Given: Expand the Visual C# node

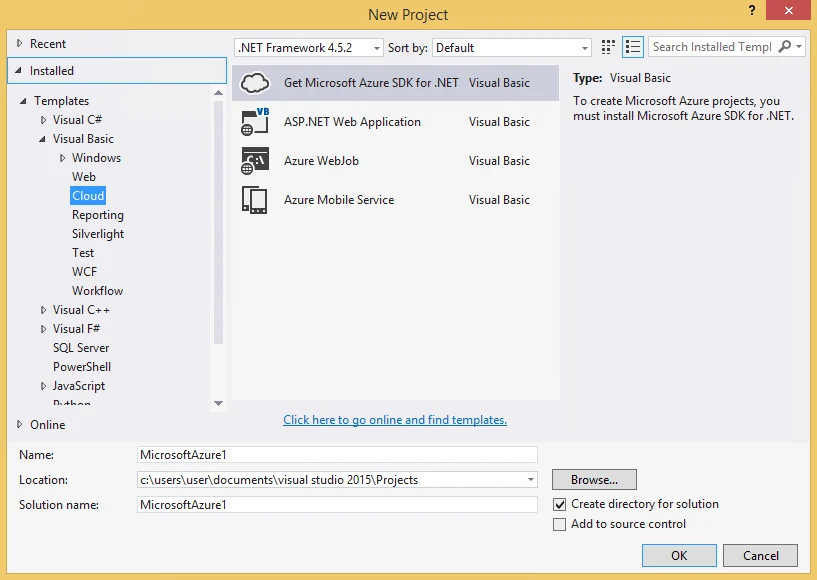Looking at the screenshot, I should pos(43,120).
